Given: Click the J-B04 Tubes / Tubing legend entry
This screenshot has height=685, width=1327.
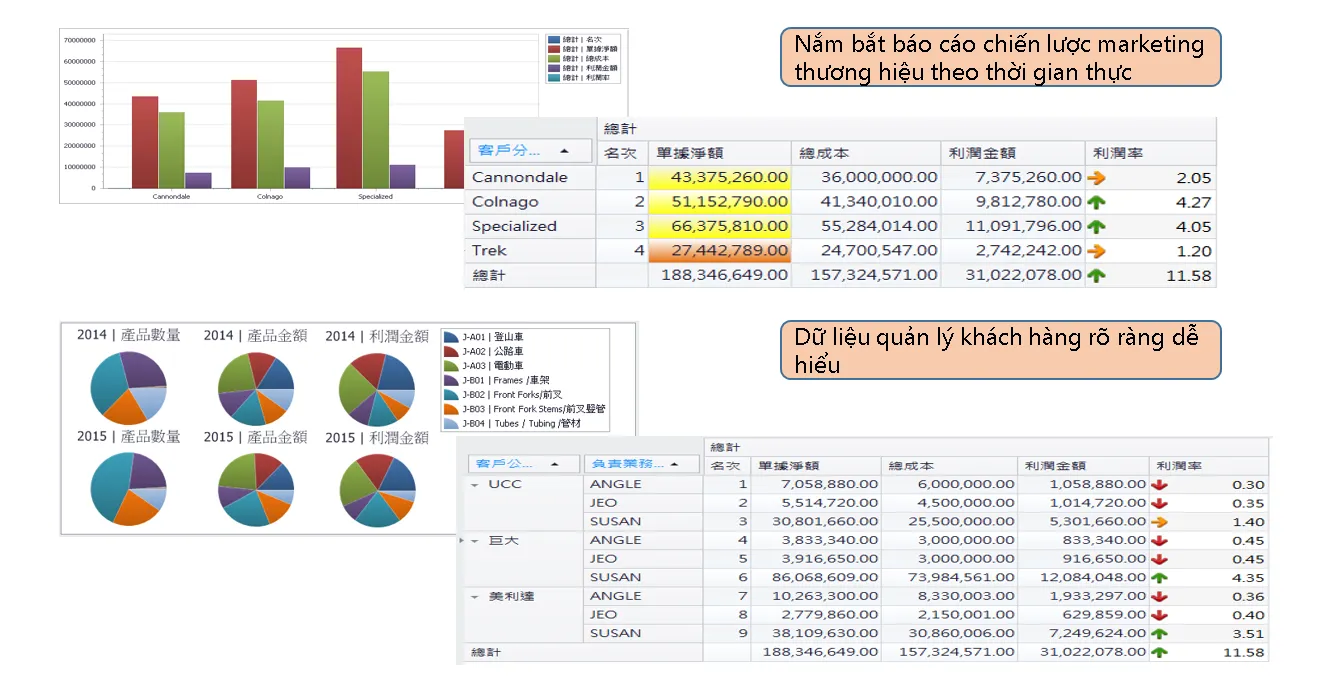Looking at the screenshot, I should 513,423.
